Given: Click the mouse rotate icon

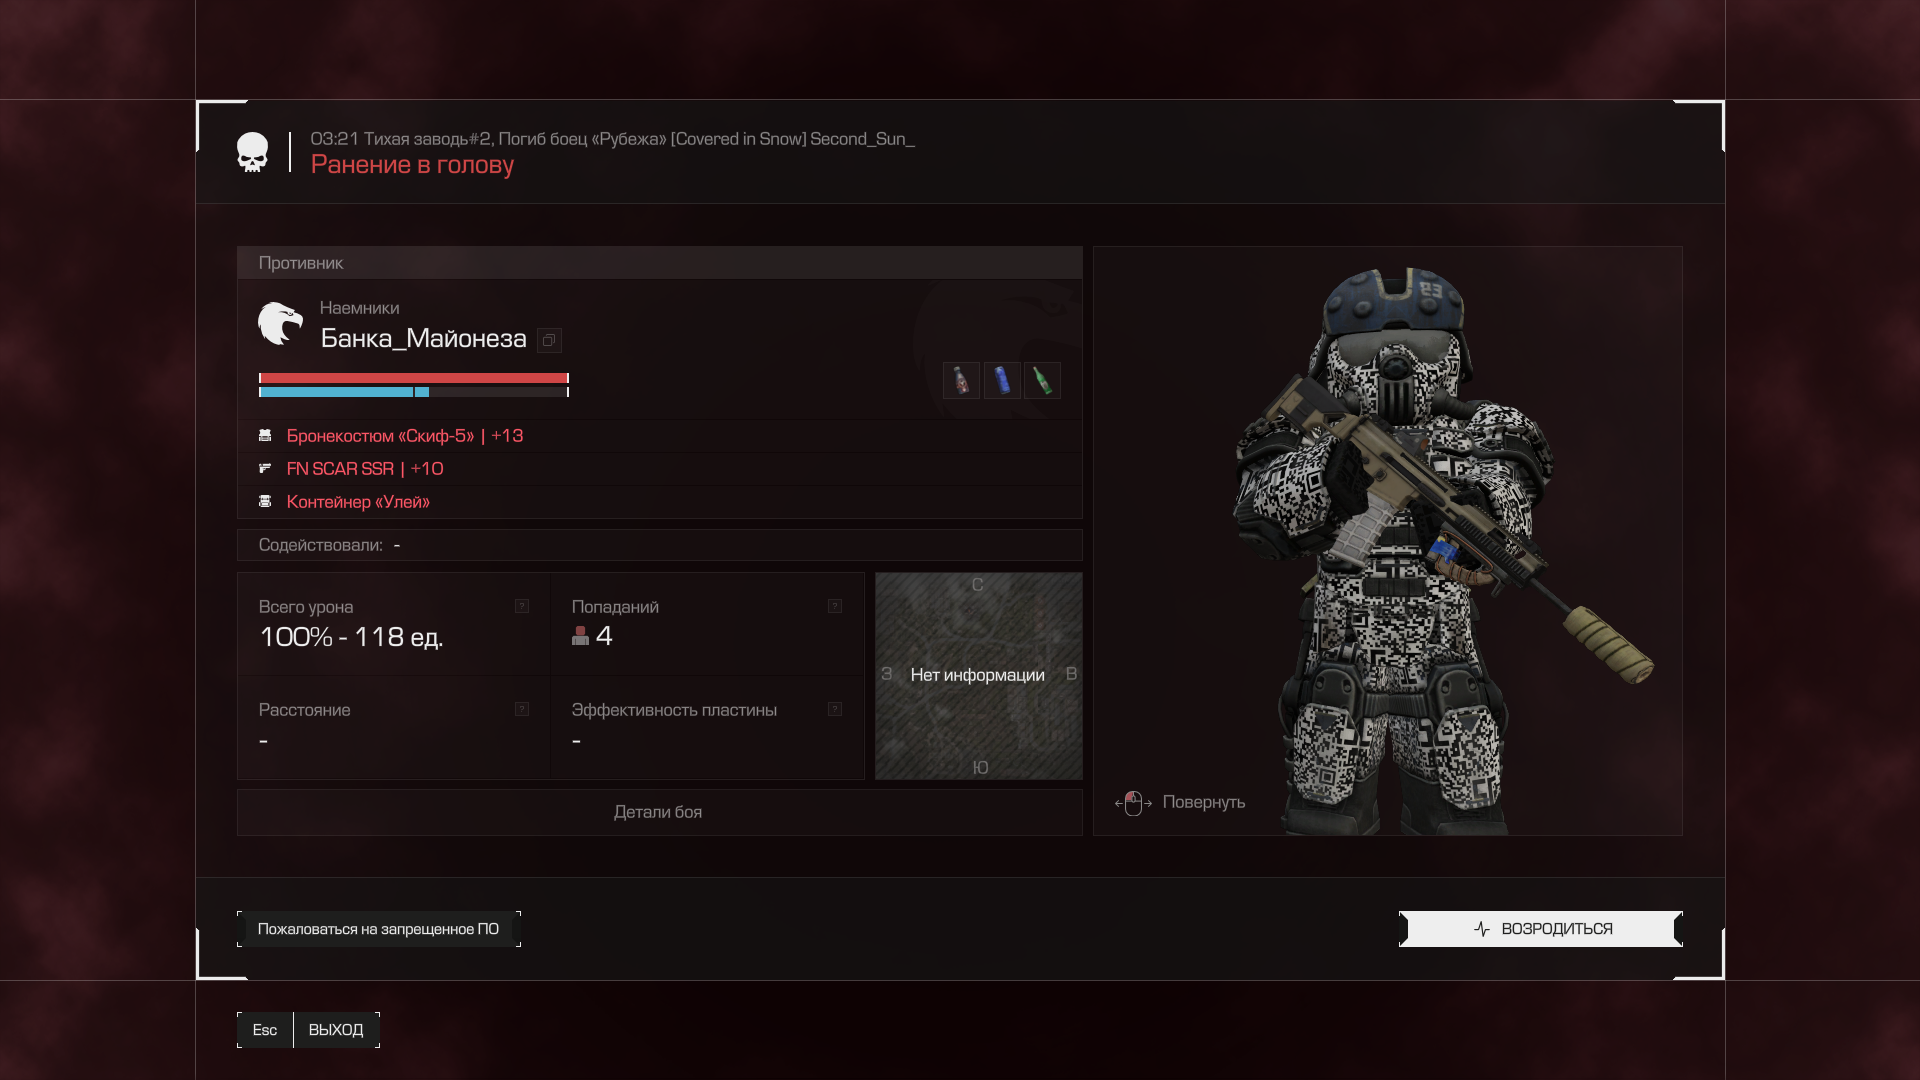Looking at the screenshot, I should (1133, 802).
